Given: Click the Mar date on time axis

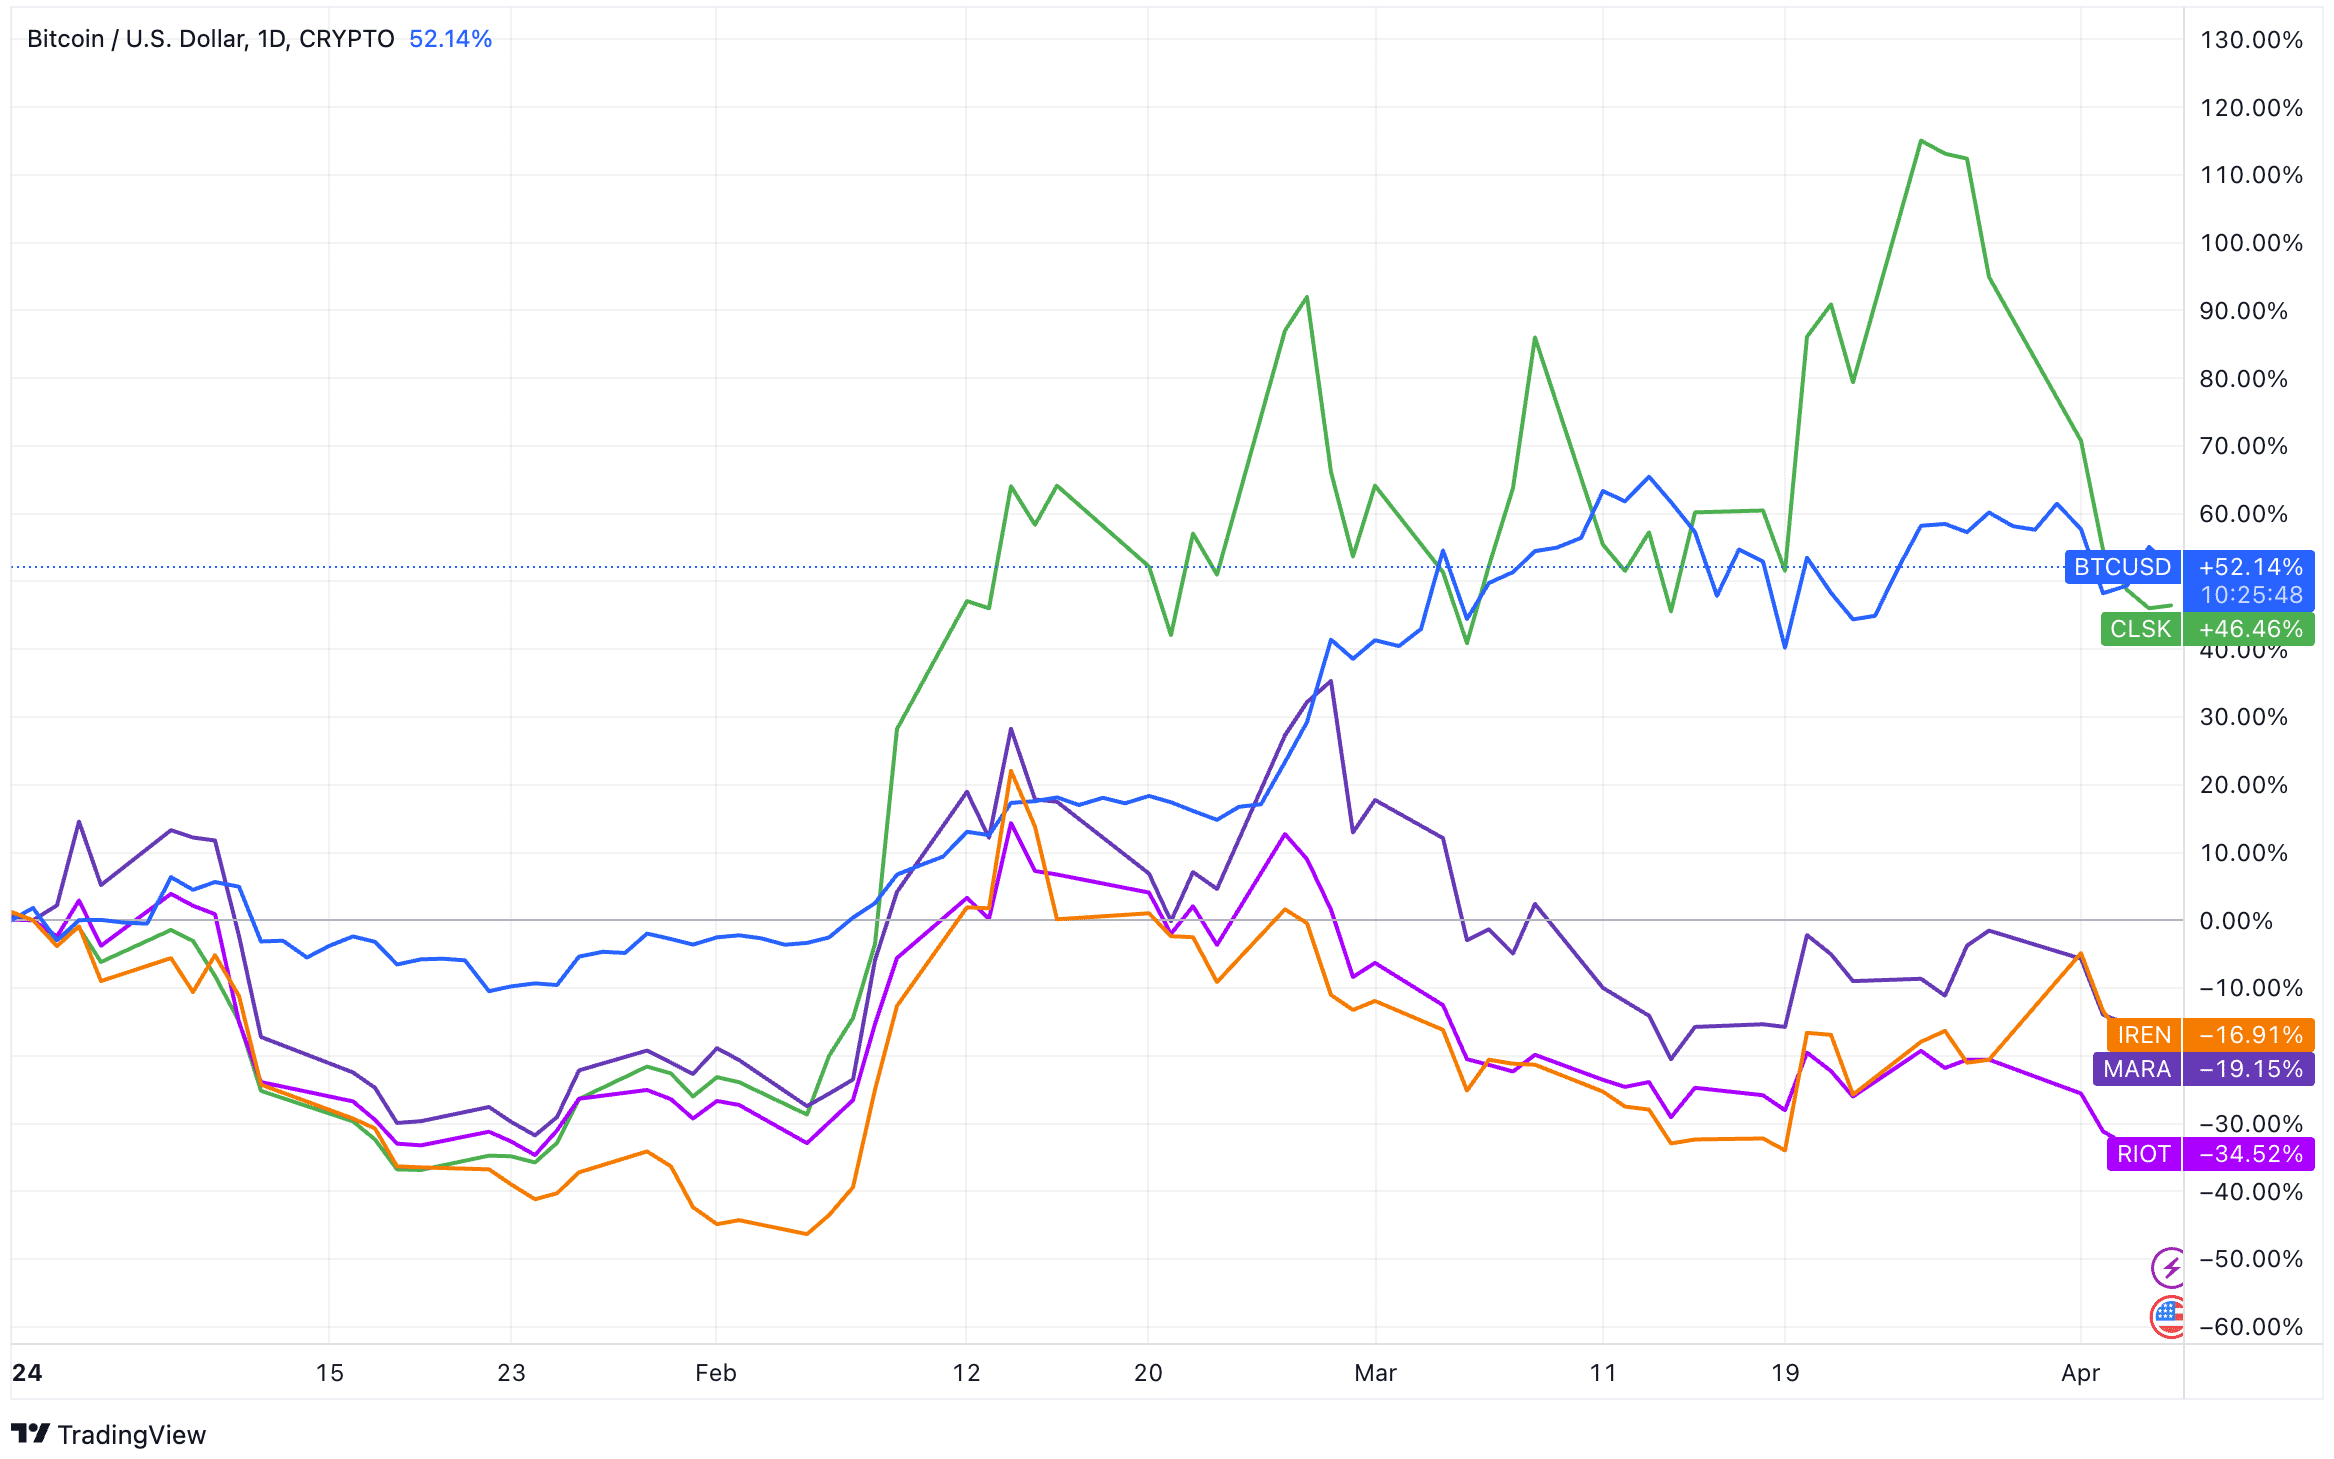Looking at the screenshot, I should click(x=1375, y=1373).
